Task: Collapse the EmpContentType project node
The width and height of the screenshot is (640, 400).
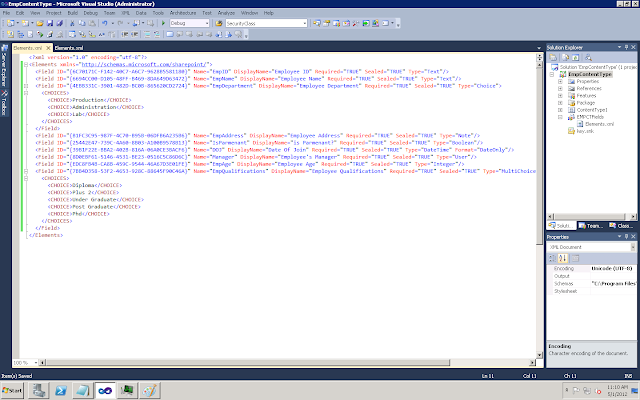Action: point(552,74)
